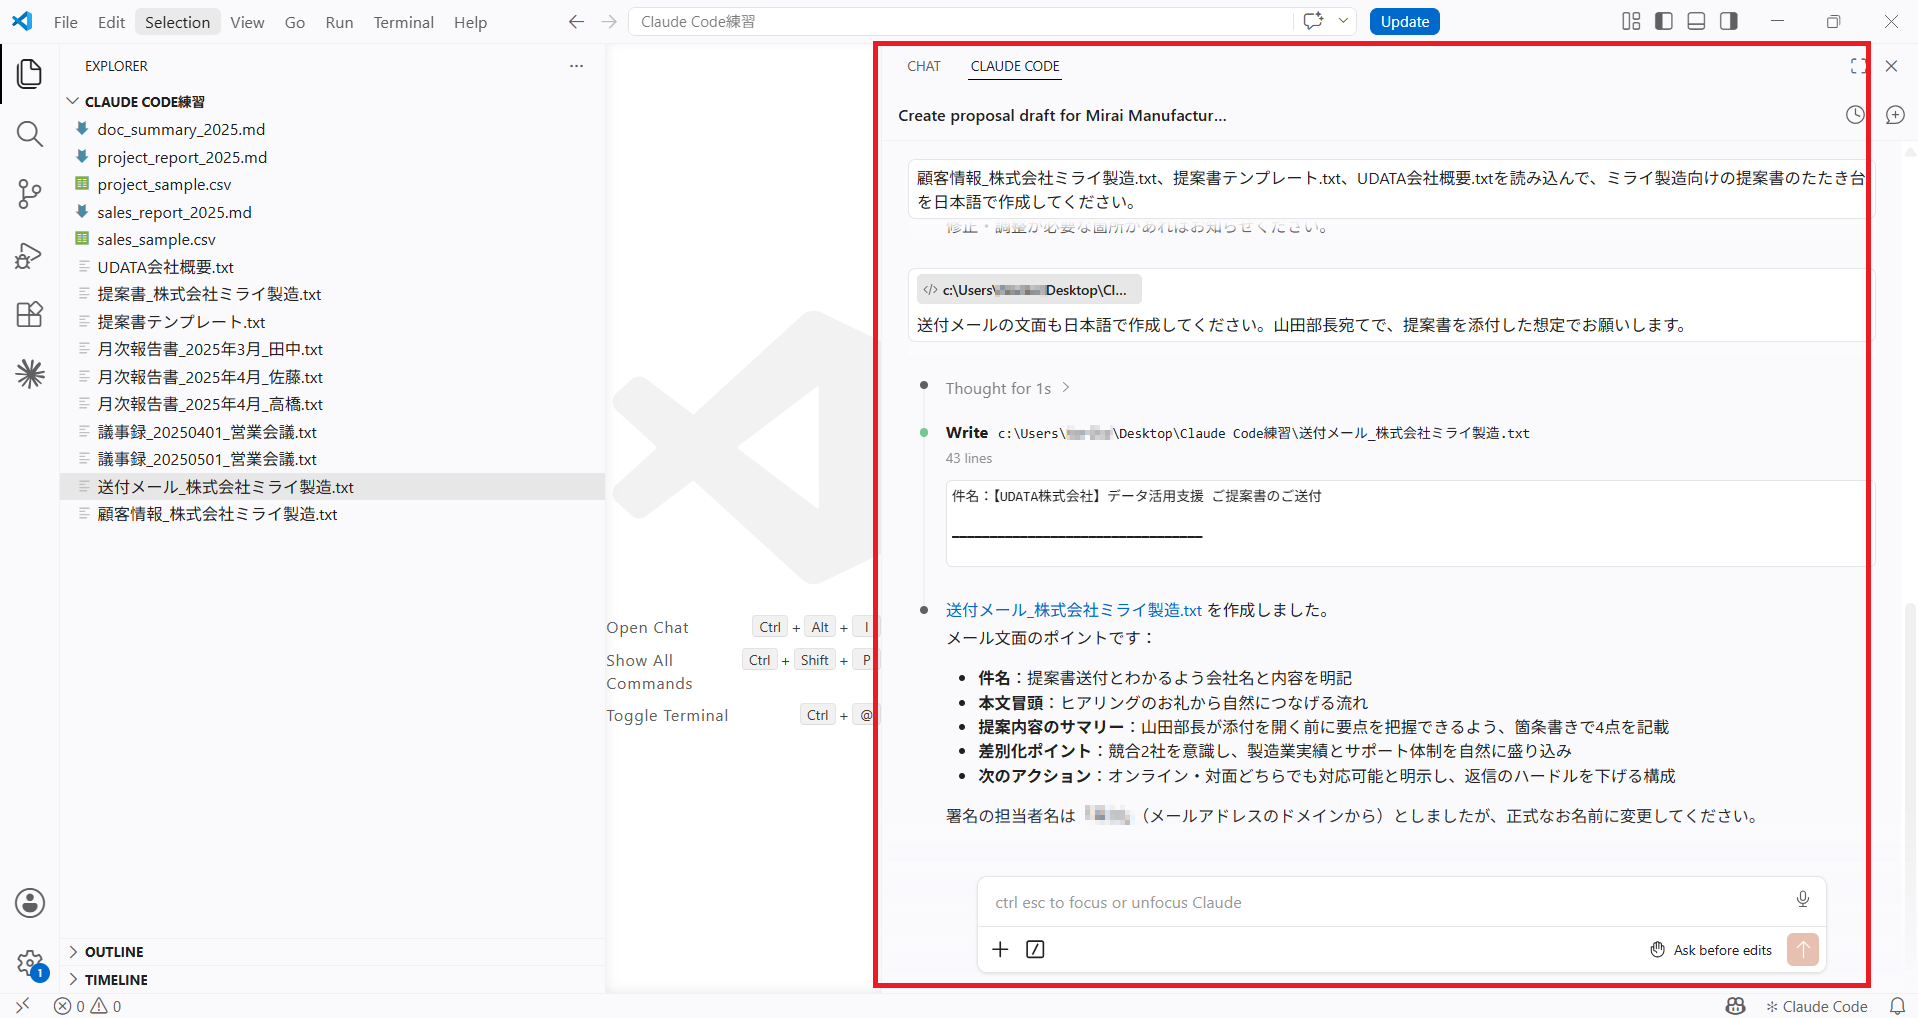Open Explorer more actions ellipsis
Viewport: 1918px width, 1018px height.
click(x=576, y=66)
